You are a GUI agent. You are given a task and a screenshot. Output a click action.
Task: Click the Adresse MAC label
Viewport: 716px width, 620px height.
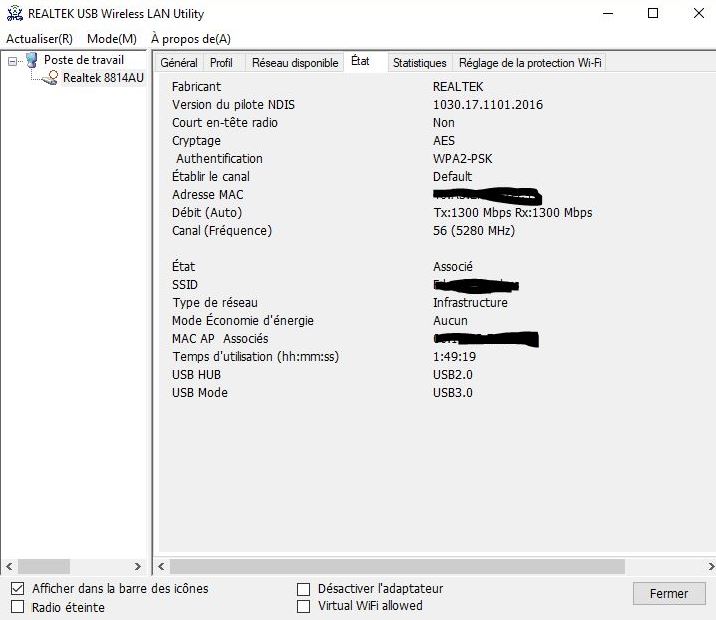click(207, 194)
